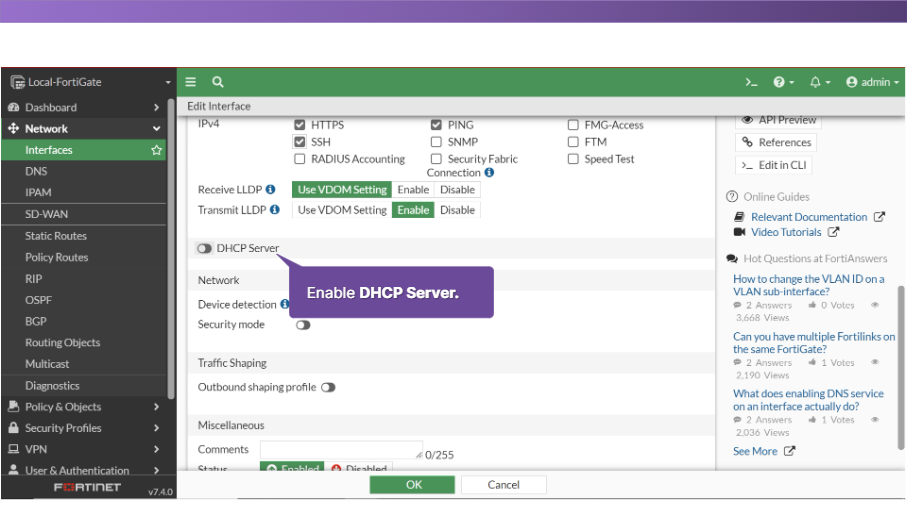Expand the Dashboard menu chevron
Screen dimensions: 914x508
click(156, 107)
